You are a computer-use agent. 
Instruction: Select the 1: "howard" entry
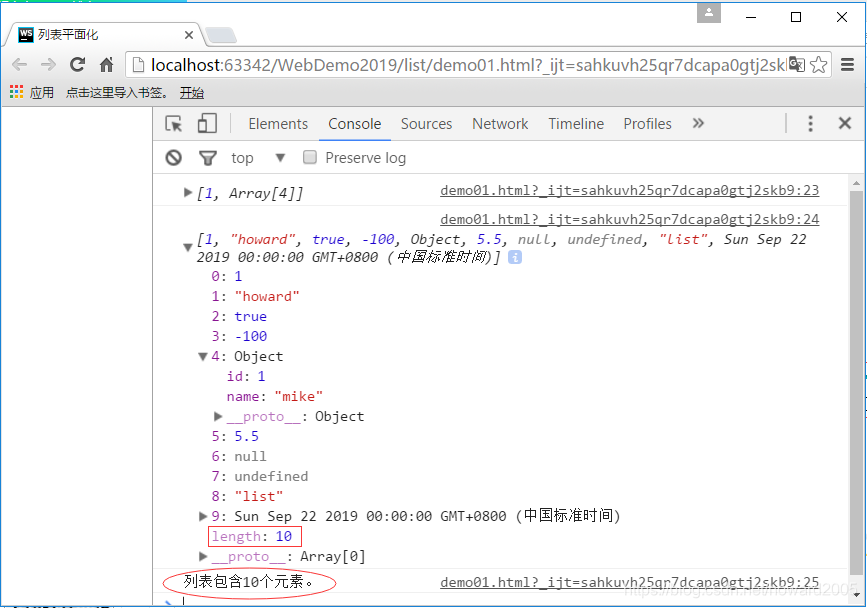[255, 297]
